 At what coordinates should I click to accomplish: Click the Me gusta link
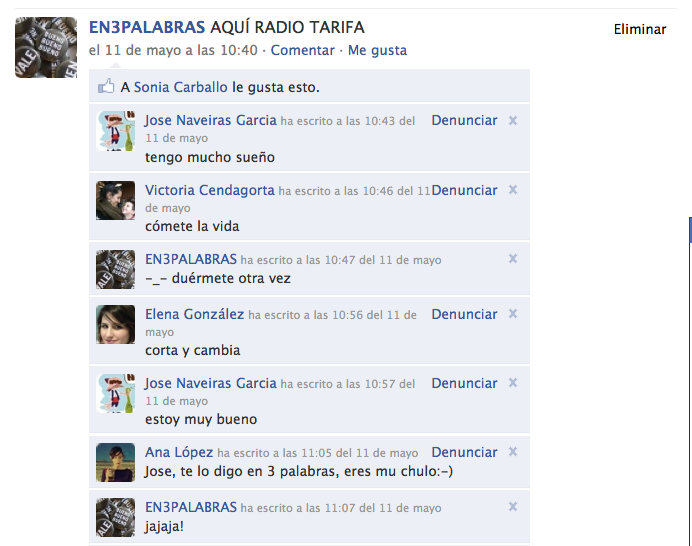click(x=377, y=50)
